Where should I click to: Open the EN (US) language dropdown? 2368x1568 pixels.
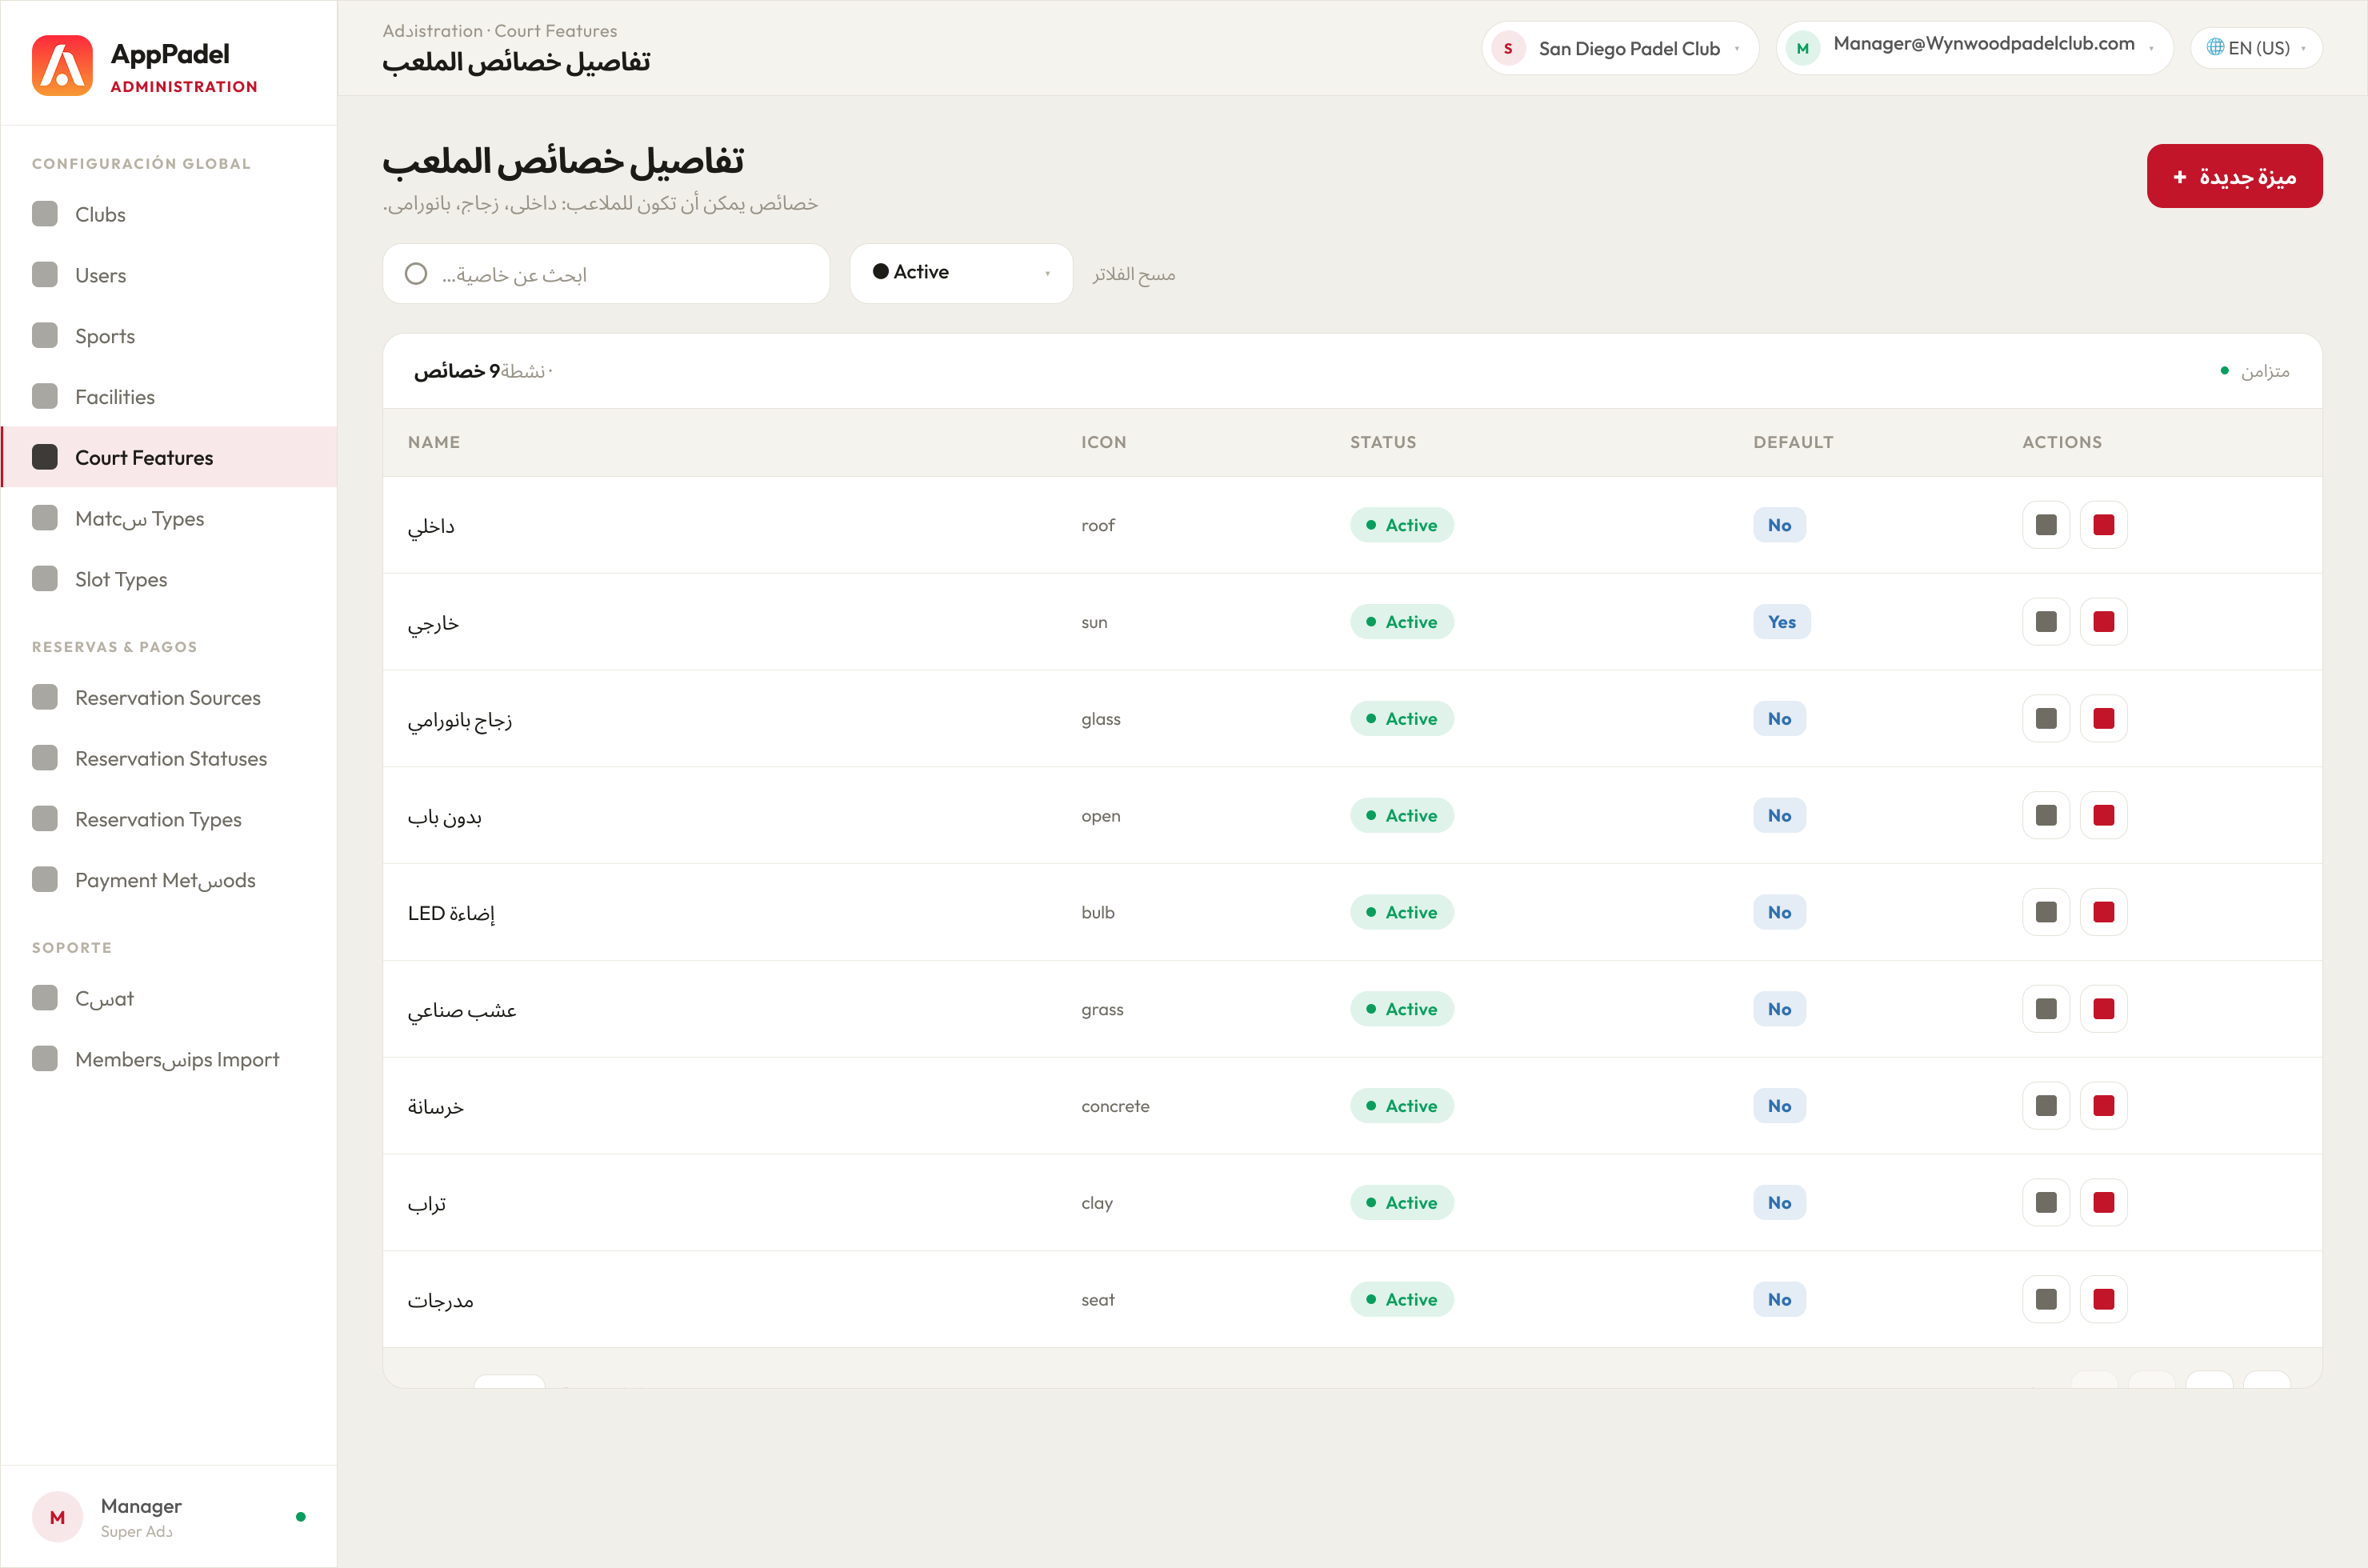point(2256,48)
